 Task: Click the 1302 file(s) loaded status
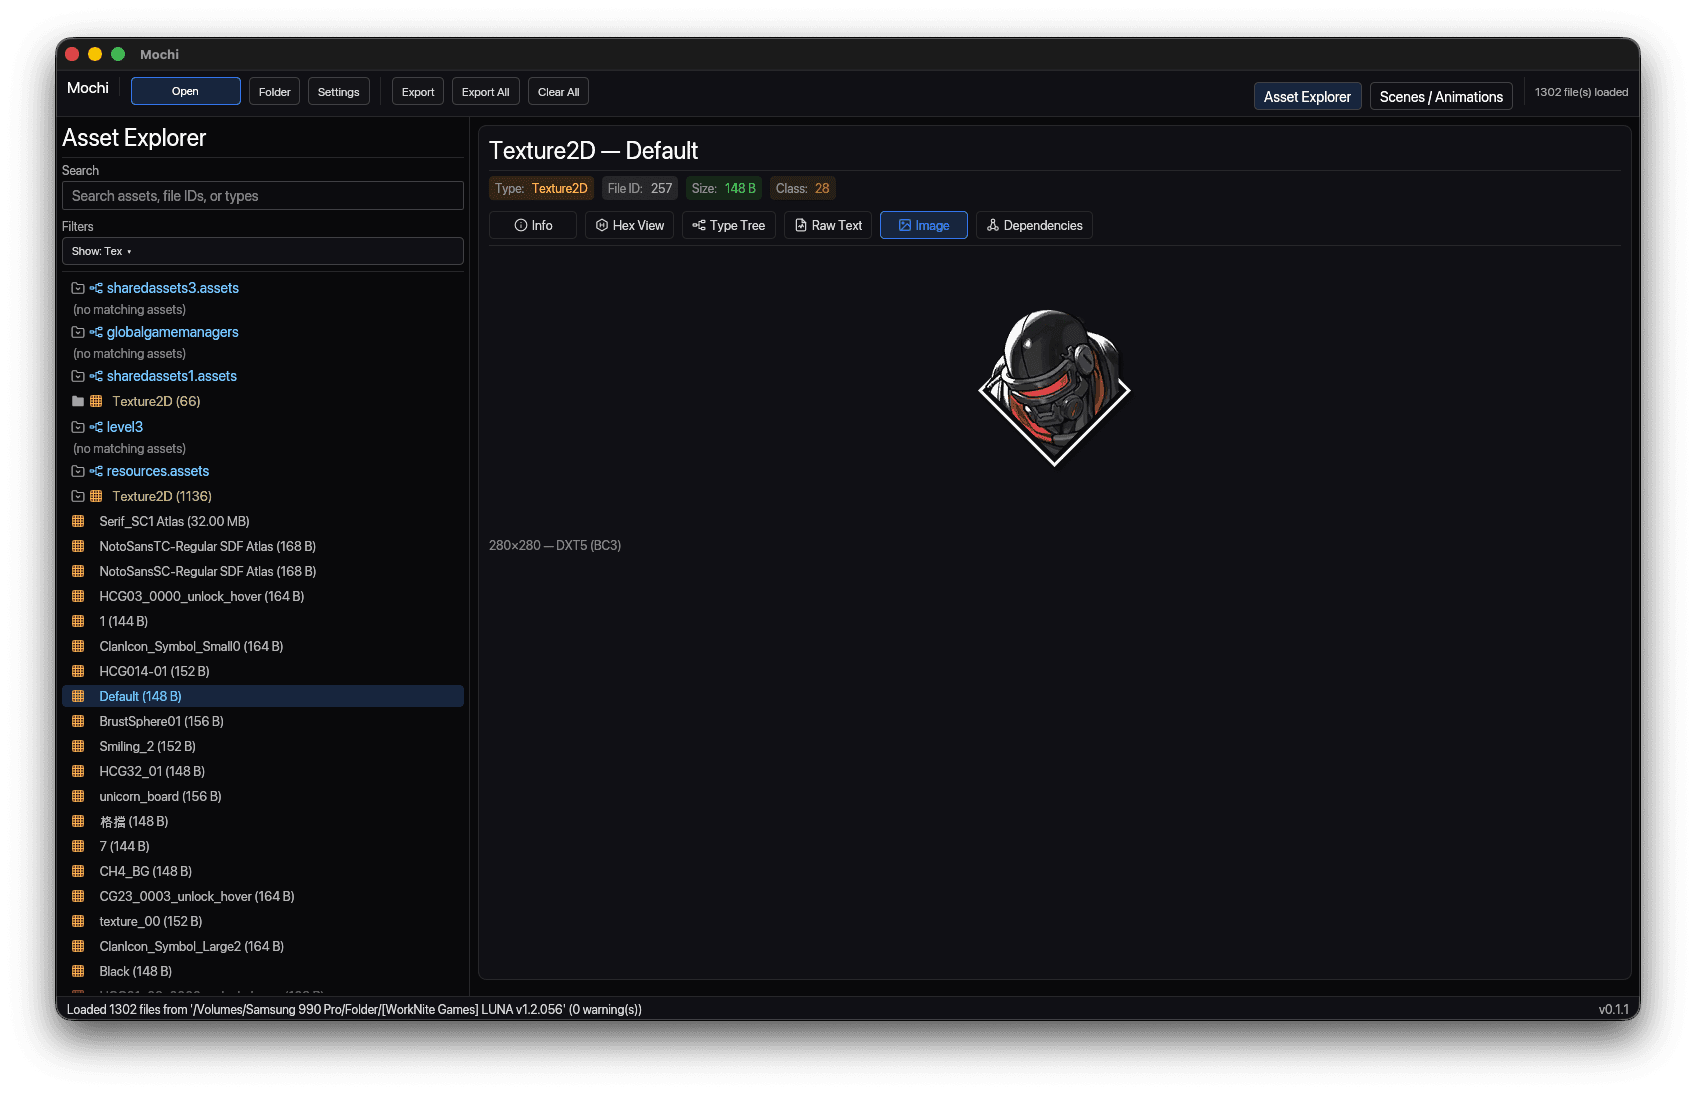[1581, 92]
